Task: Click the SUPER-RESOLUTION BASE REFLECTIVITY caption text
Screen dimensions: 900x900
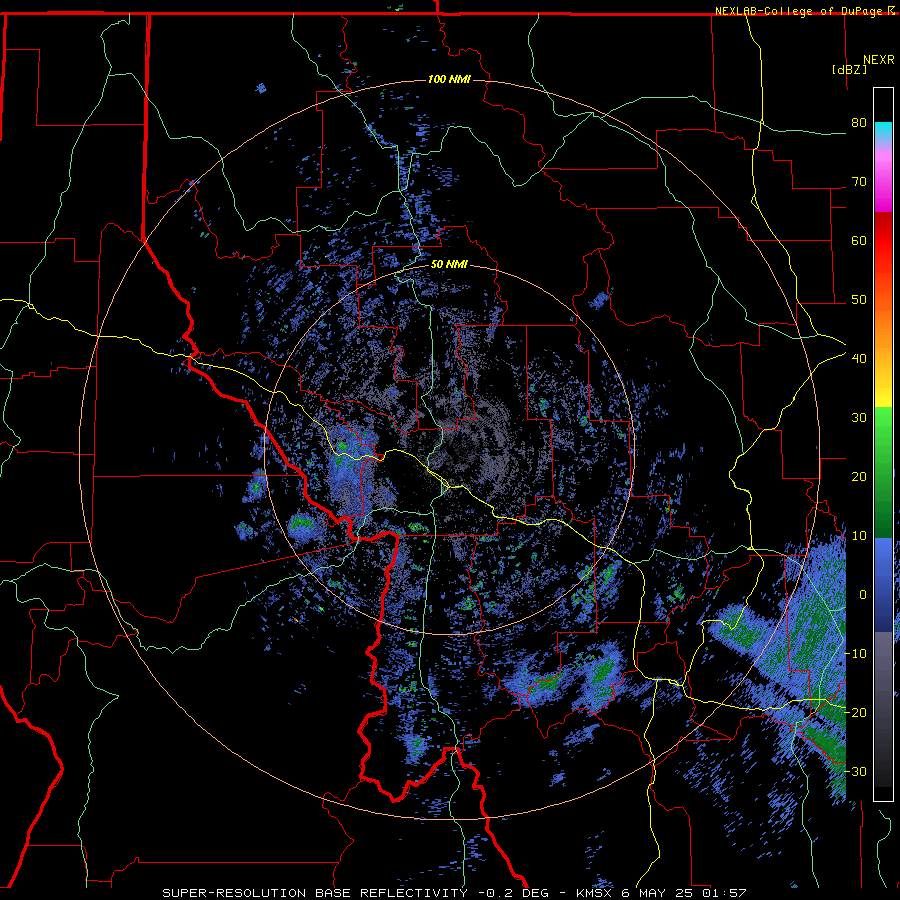Action: pyautogui.click(x=314, y=893)
